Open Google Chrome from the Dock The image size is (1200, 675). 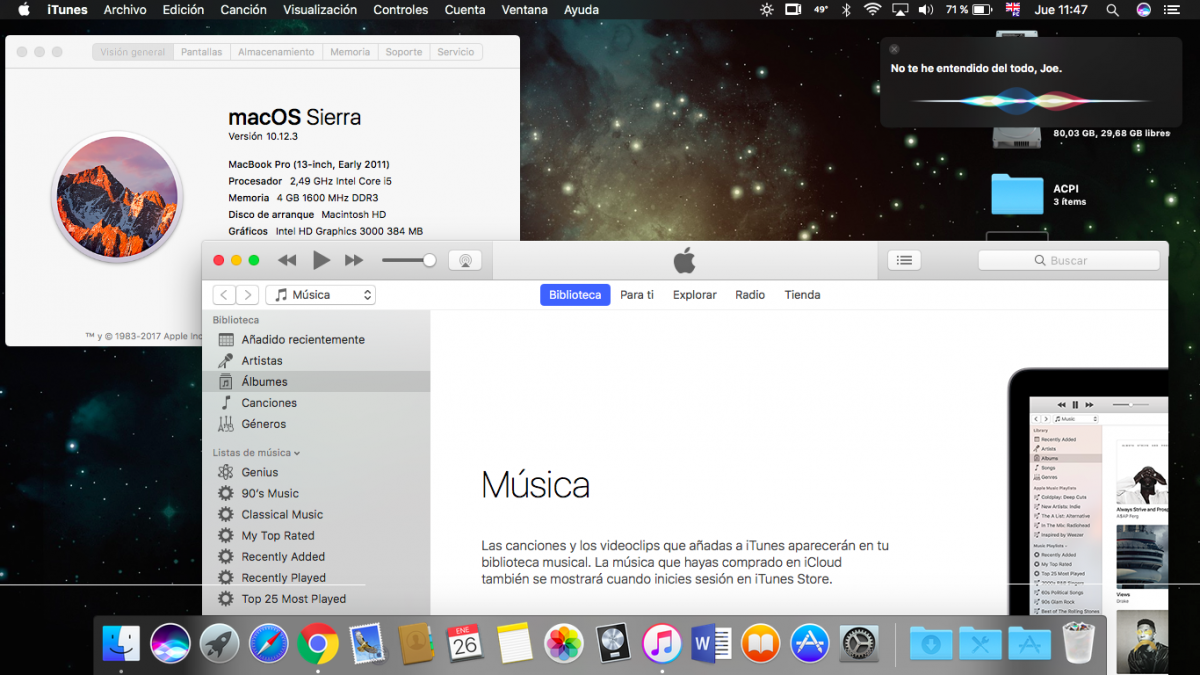pyautogui.click(x=318, y=644)
